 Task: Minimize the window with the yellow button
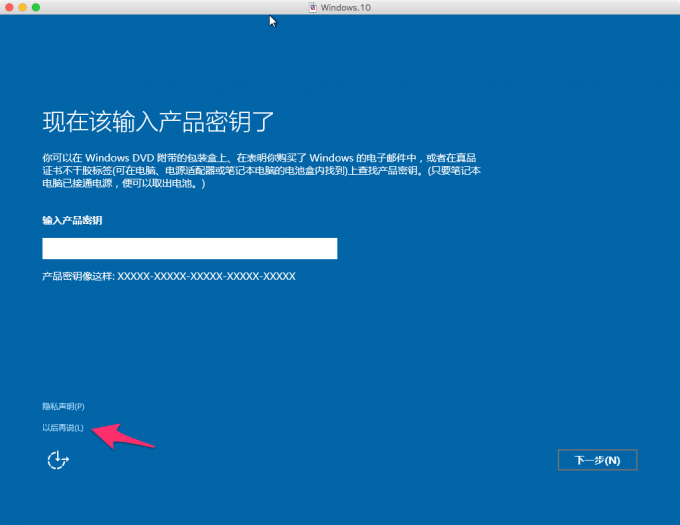pyautogui.click(x=23, y=7)
